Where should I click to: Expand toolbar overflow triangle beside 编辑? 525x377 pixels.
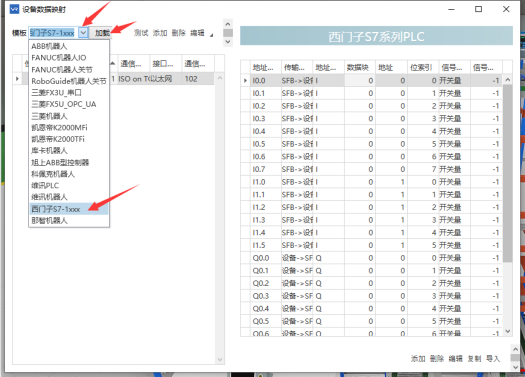point(211,35)
